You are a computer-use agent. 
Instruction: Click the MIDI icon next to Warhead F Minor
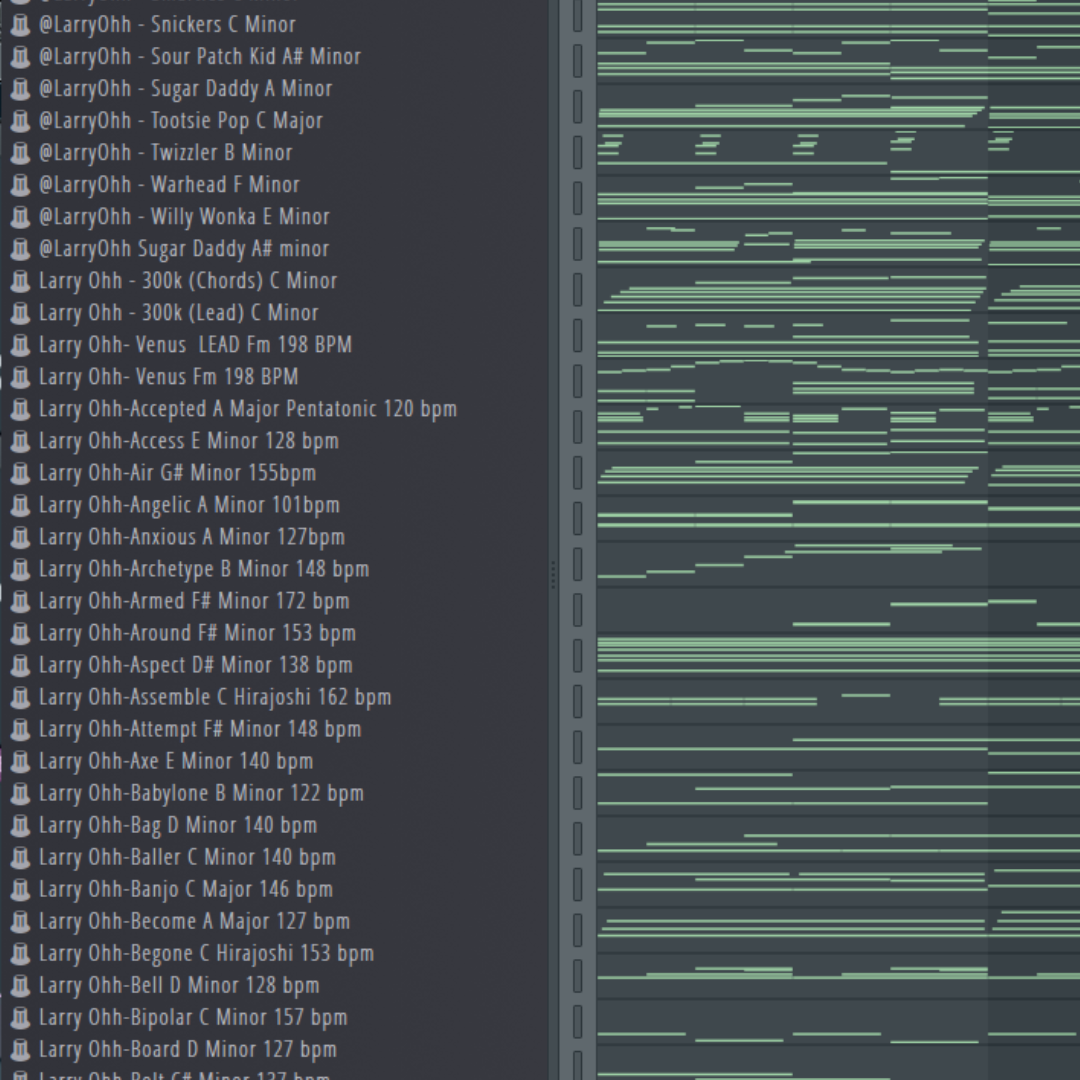click(x=20, y=185)
